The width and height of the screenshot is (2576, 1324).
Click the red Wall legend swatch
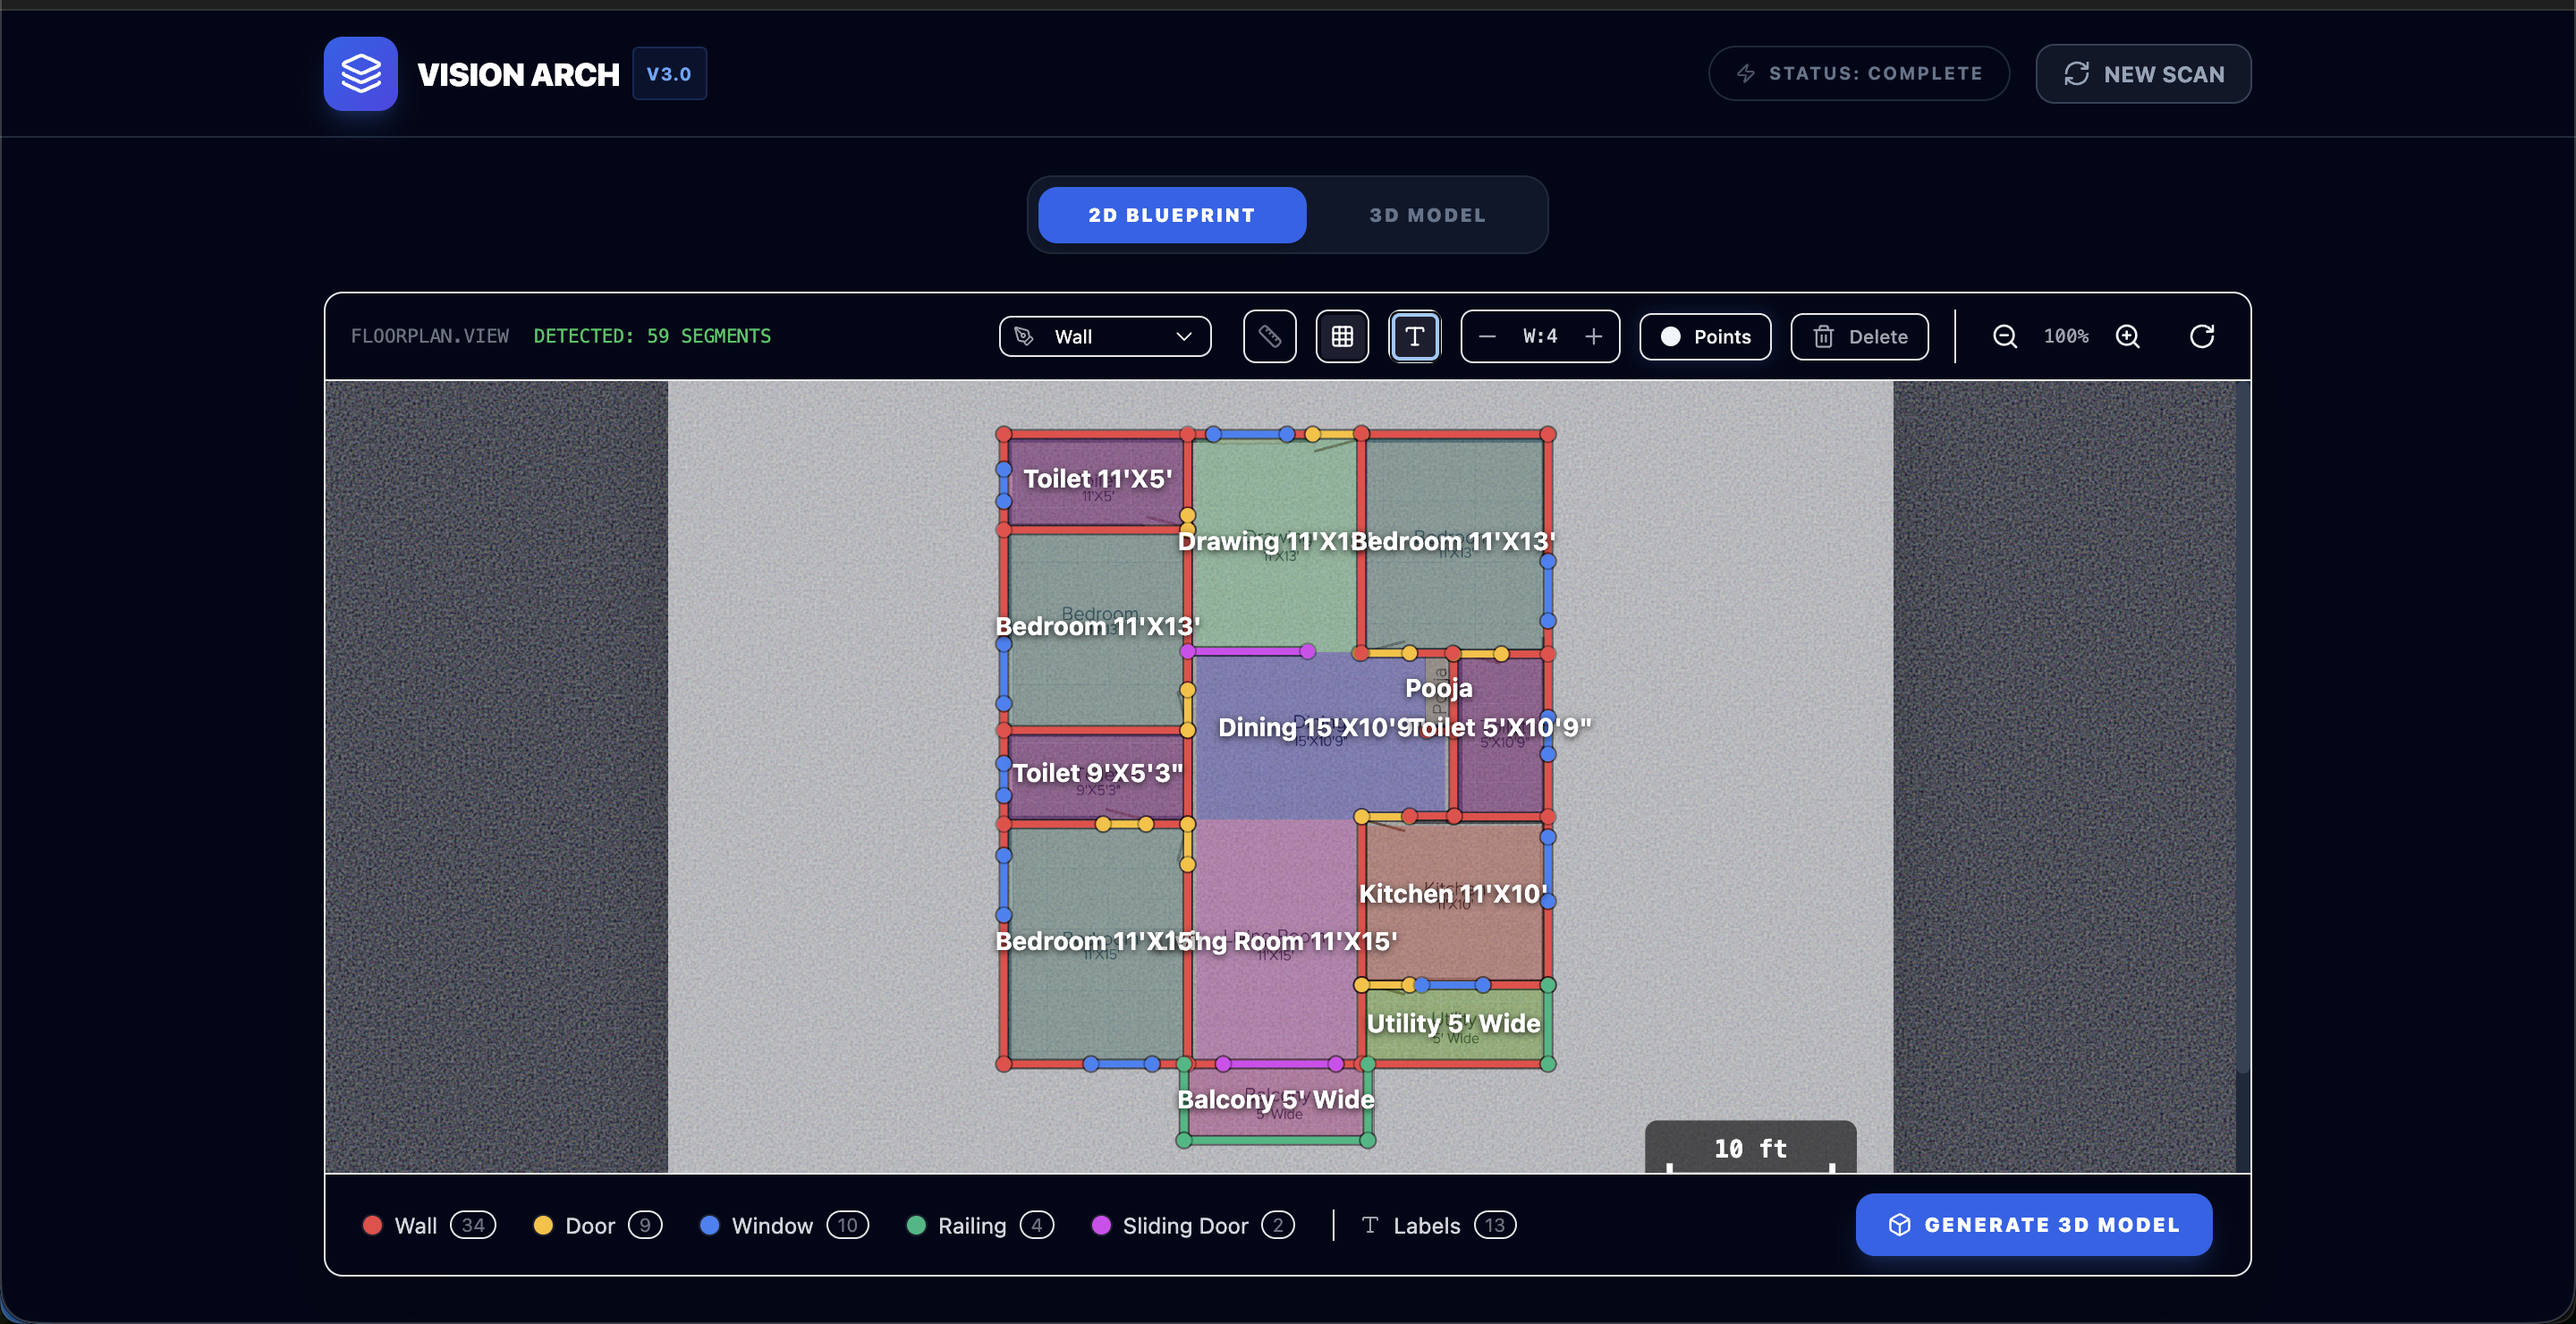[372, 1225]
